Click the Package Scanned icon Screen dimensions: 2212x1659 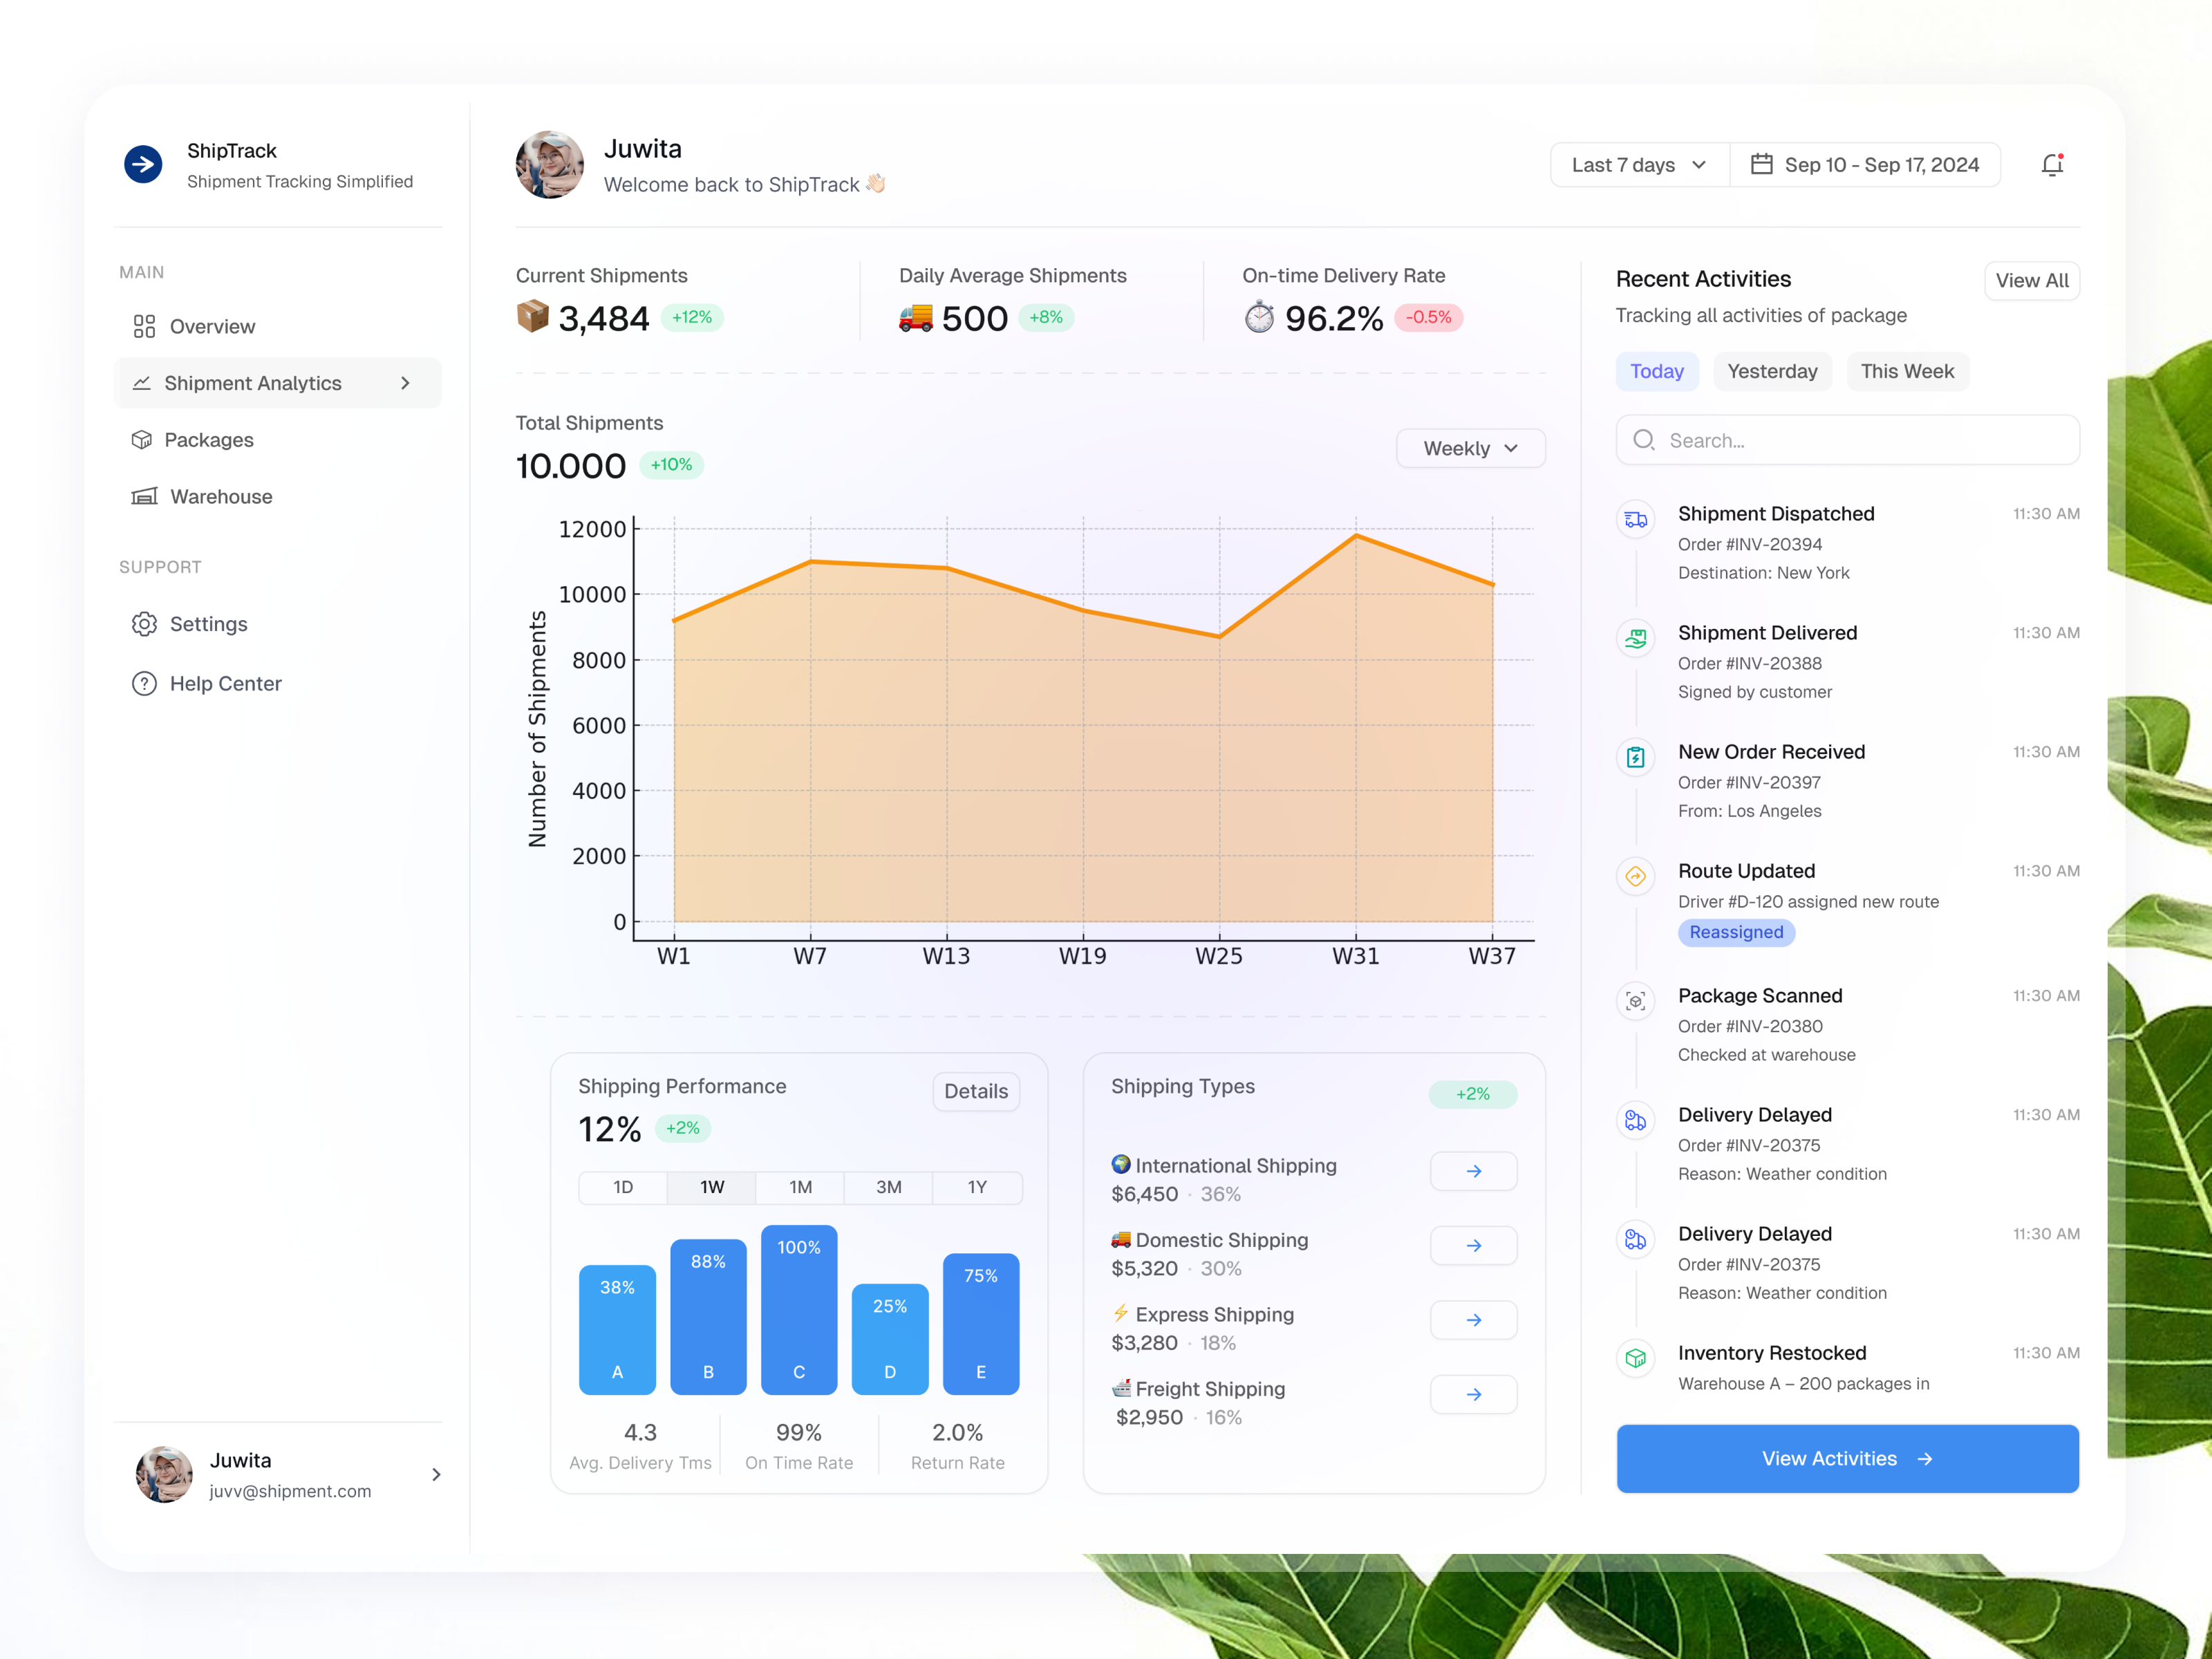coord(1635,1001)
